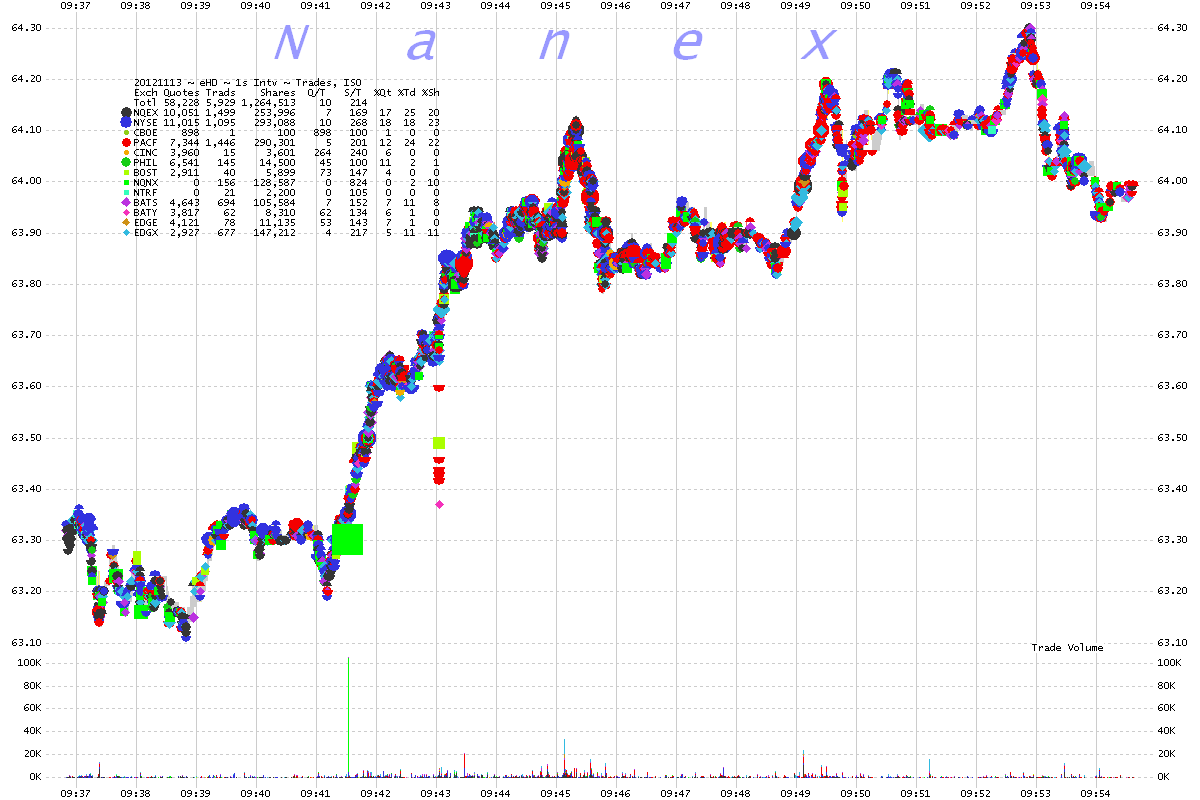Click the 'Totl' row label
This screenshot has height=800, width=1200.
(x=146, y=103)
